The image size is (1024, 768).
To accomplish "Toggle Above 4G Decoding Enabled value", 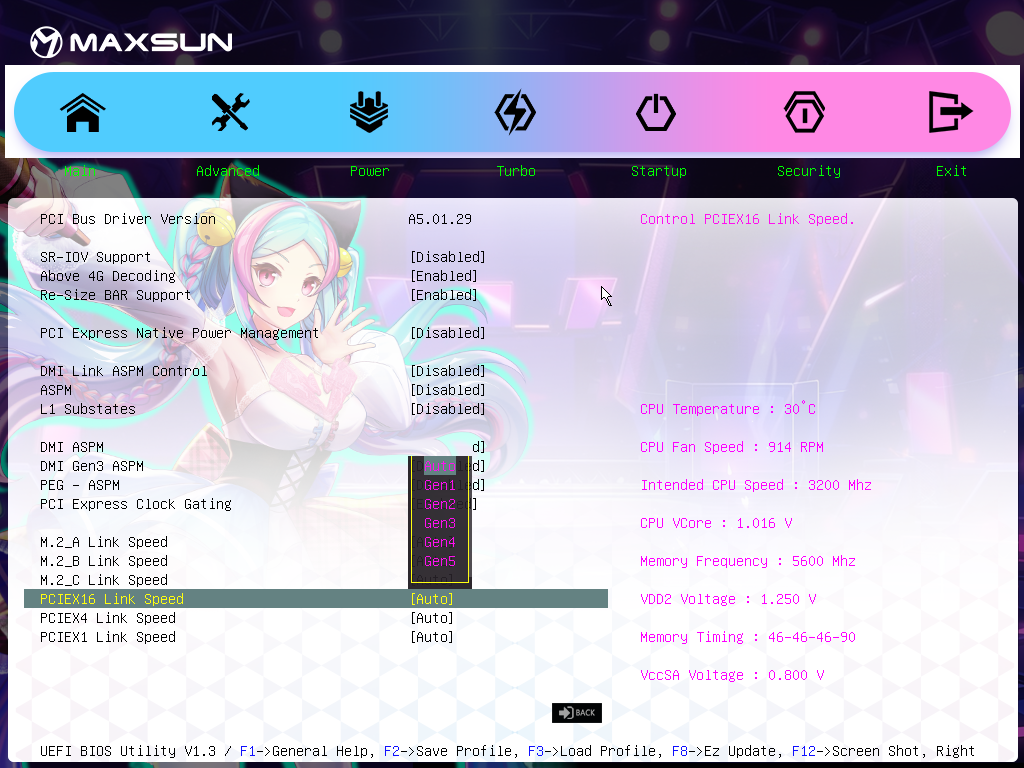I will coord(443,276).
